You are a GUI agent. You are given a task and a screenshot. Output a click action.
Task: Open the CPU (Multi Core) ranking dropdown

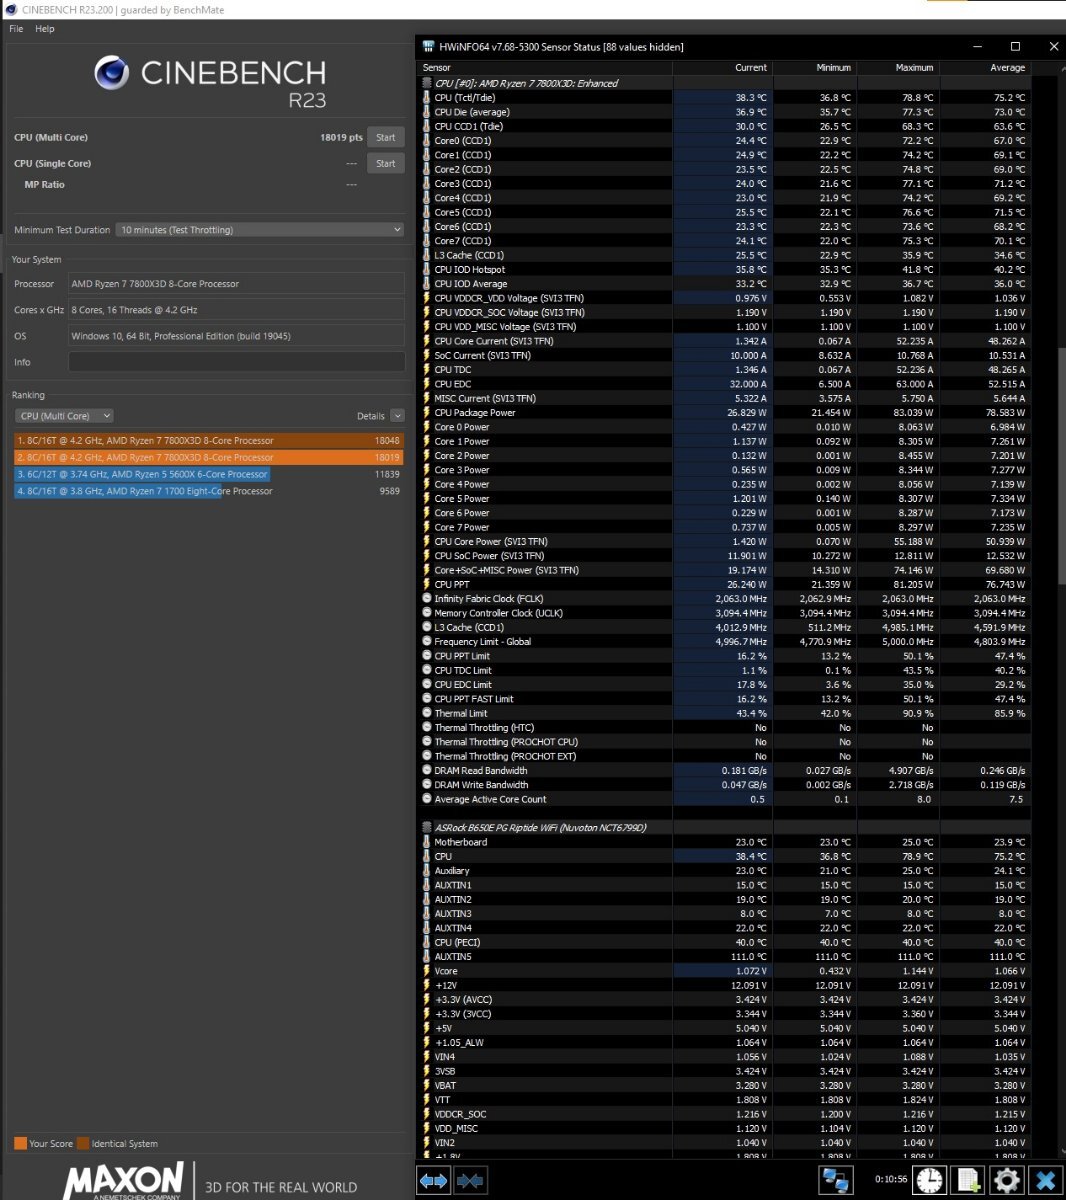pos(64,416)
